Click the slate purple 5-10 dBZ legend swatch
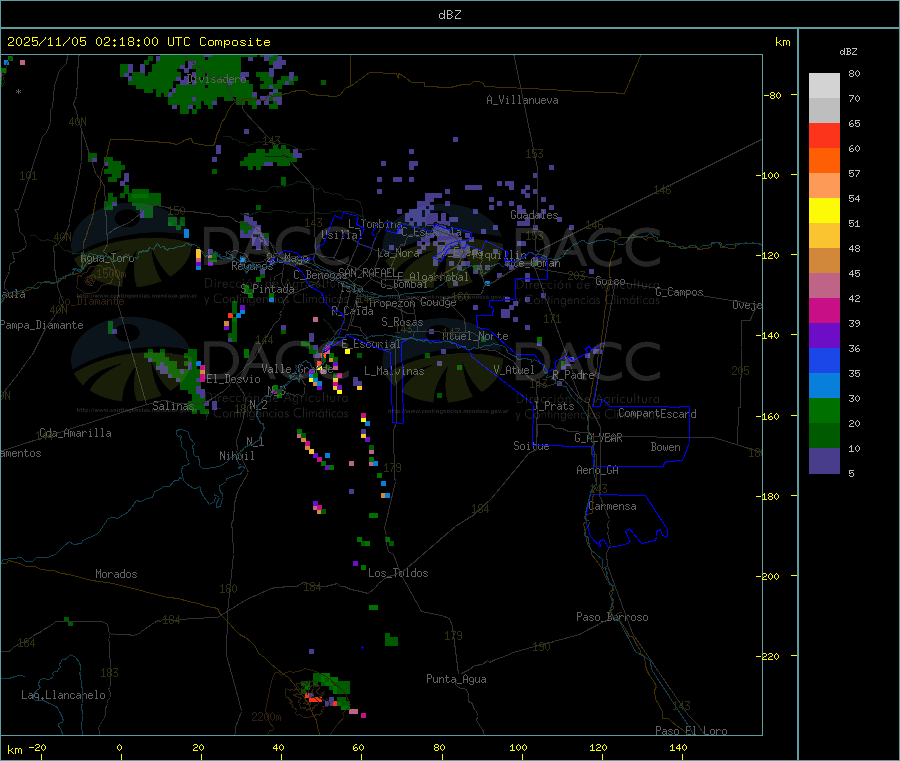 pyautogui.click(x=824, y=461)
